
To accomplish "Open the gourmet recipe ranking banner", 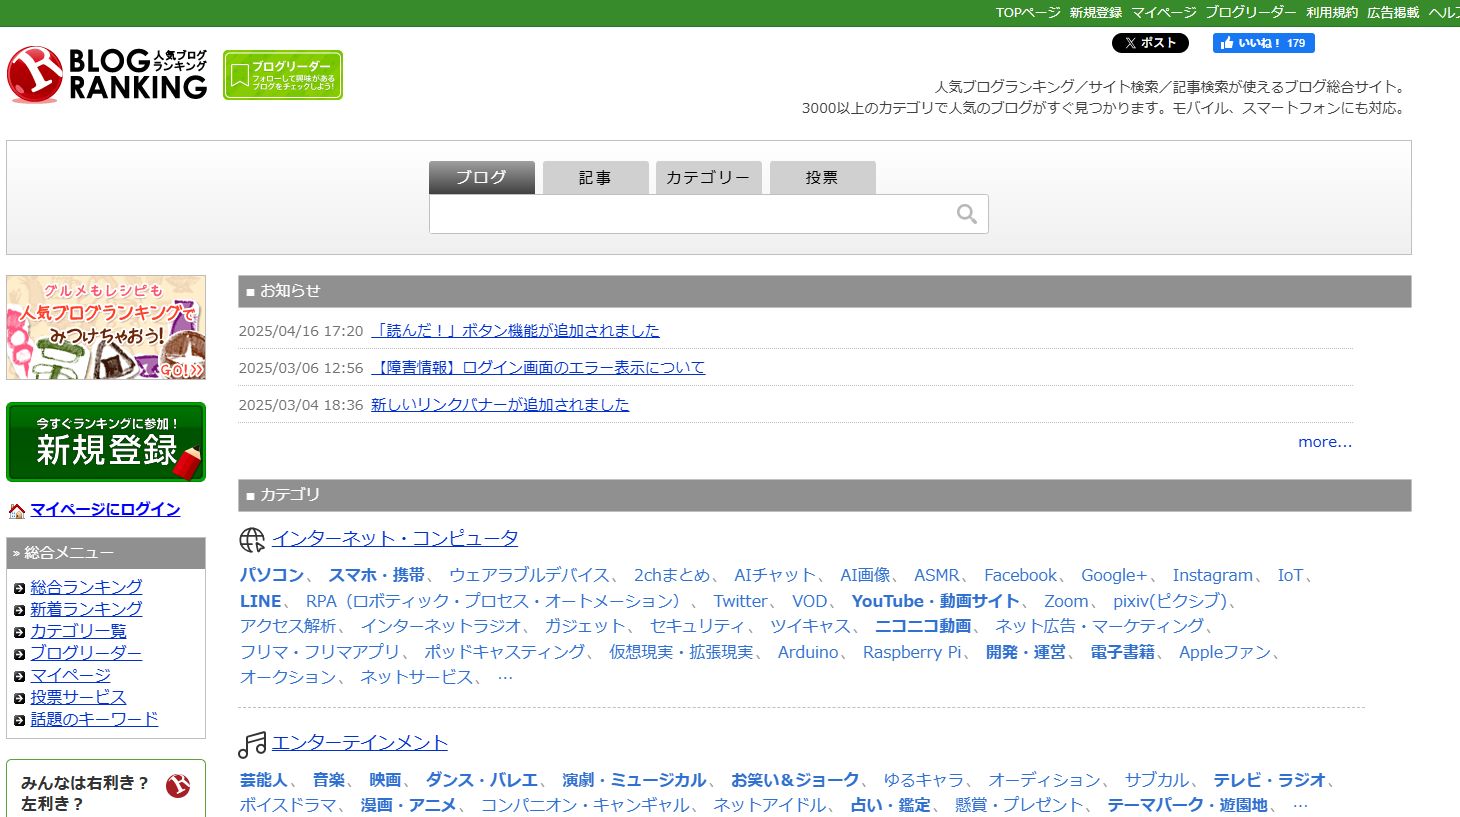I will [x=106, y=327].
